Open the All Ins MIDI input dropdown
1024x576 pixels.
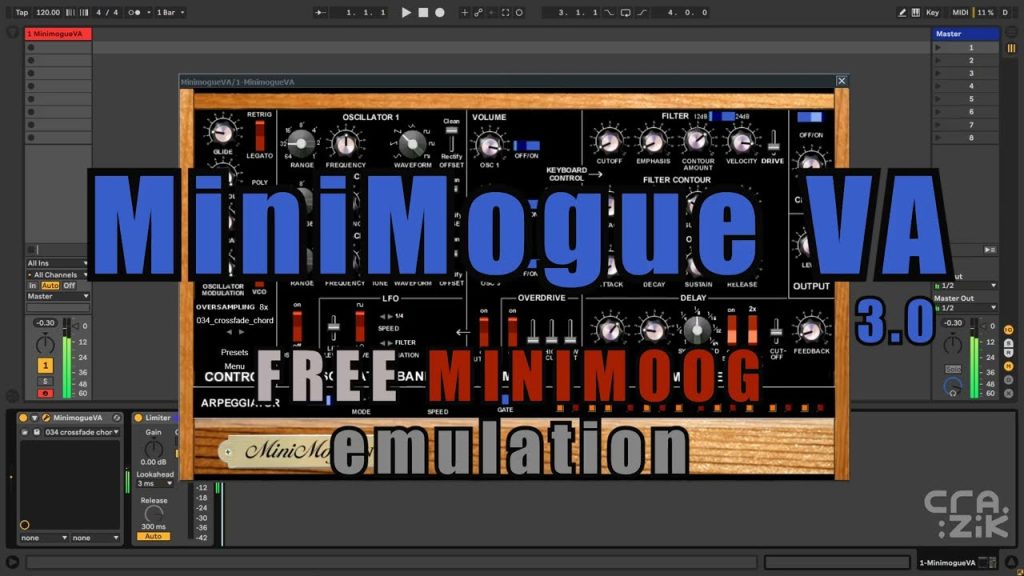pyautogui.click(x=57, y=263)
